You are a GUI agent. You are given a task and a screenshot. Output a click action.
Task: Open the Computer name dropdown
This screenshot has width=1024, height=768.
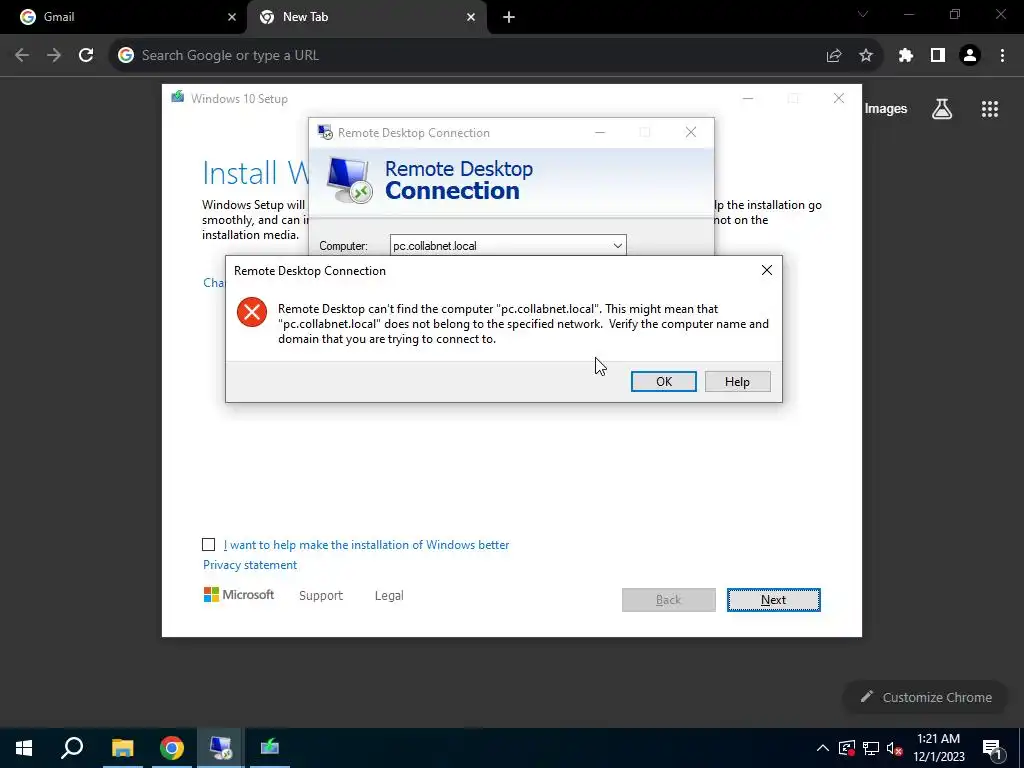(617, 246)
